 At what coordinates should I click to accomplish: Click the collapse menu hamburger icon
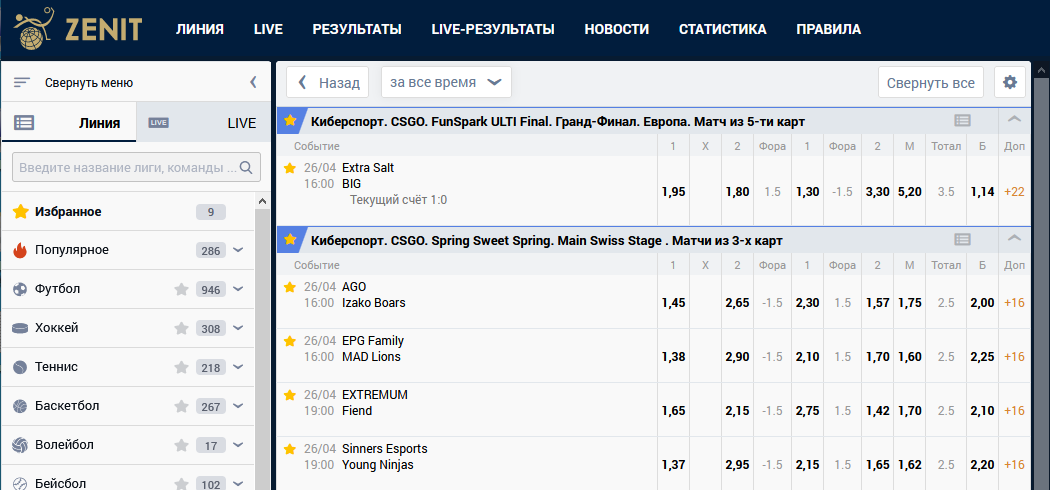[x=22, y=82]
